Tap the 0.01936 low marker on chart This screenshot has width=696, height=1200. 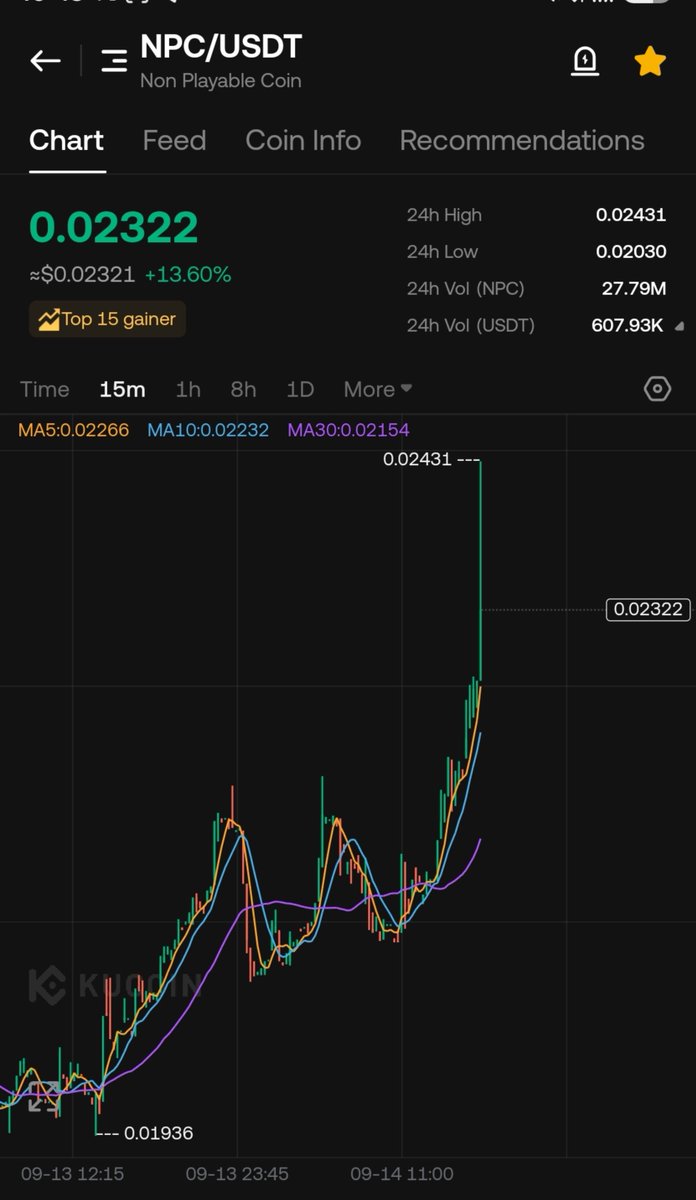159,1133
